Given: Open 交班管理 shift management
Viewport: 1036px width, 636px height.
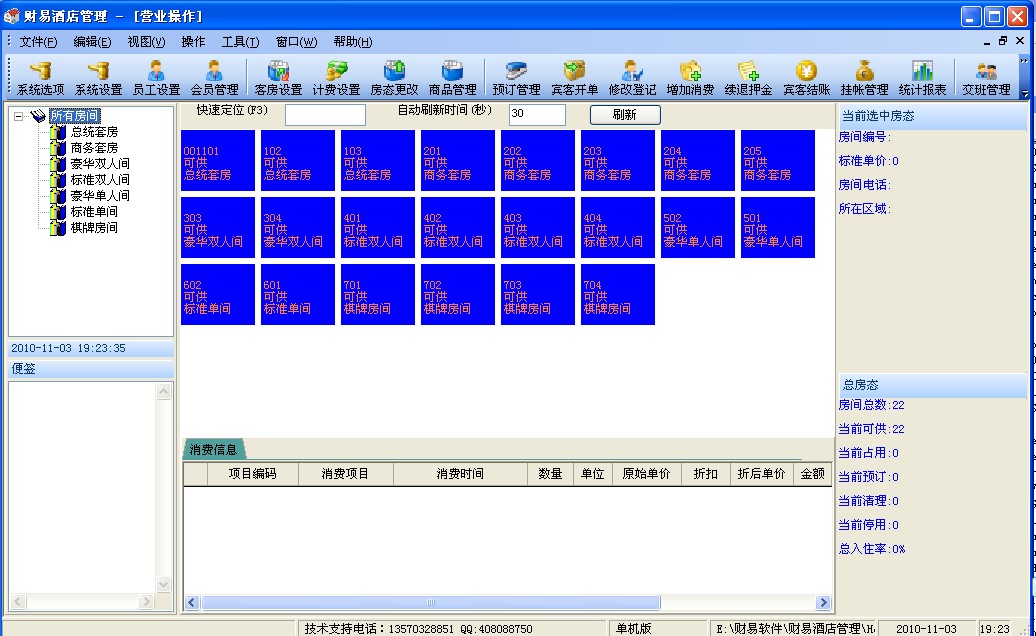Looking at the screenshot, I should click(986, 78).
